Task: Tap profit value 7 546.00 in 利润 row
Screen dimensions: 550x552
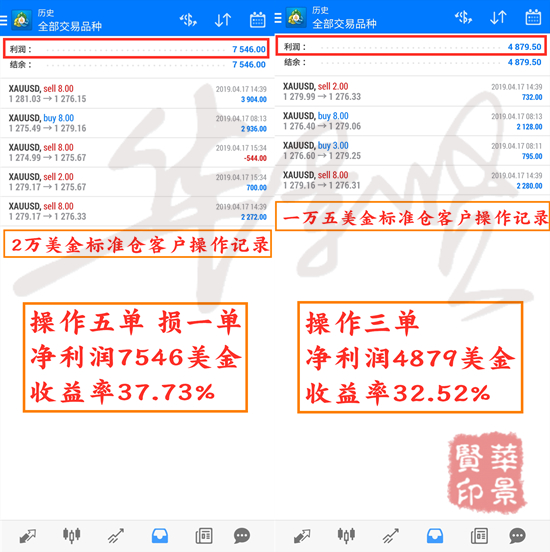Action: coord(249,49)
